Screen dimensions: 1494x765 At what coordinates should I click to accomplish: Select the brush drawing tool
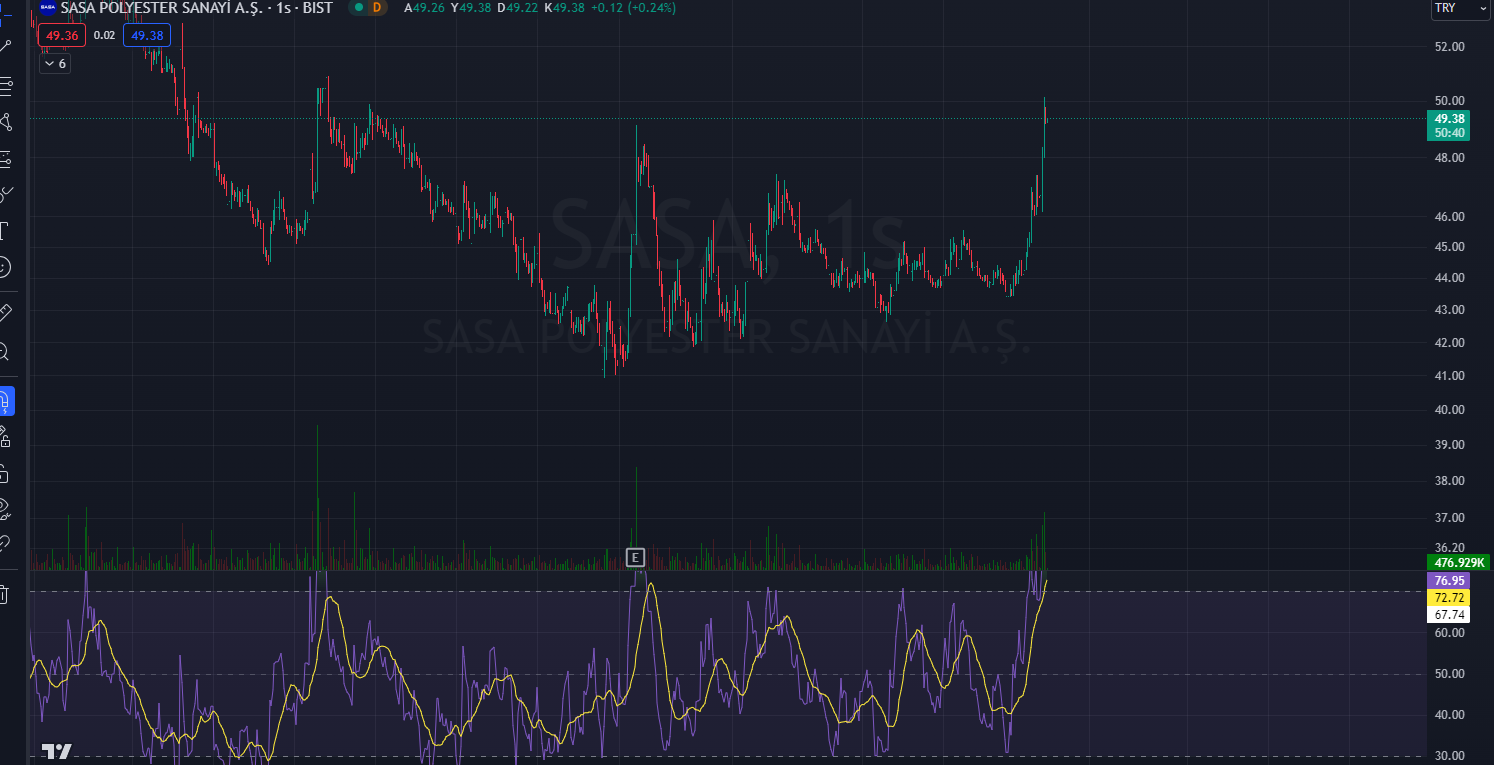[x=5, y=195]
